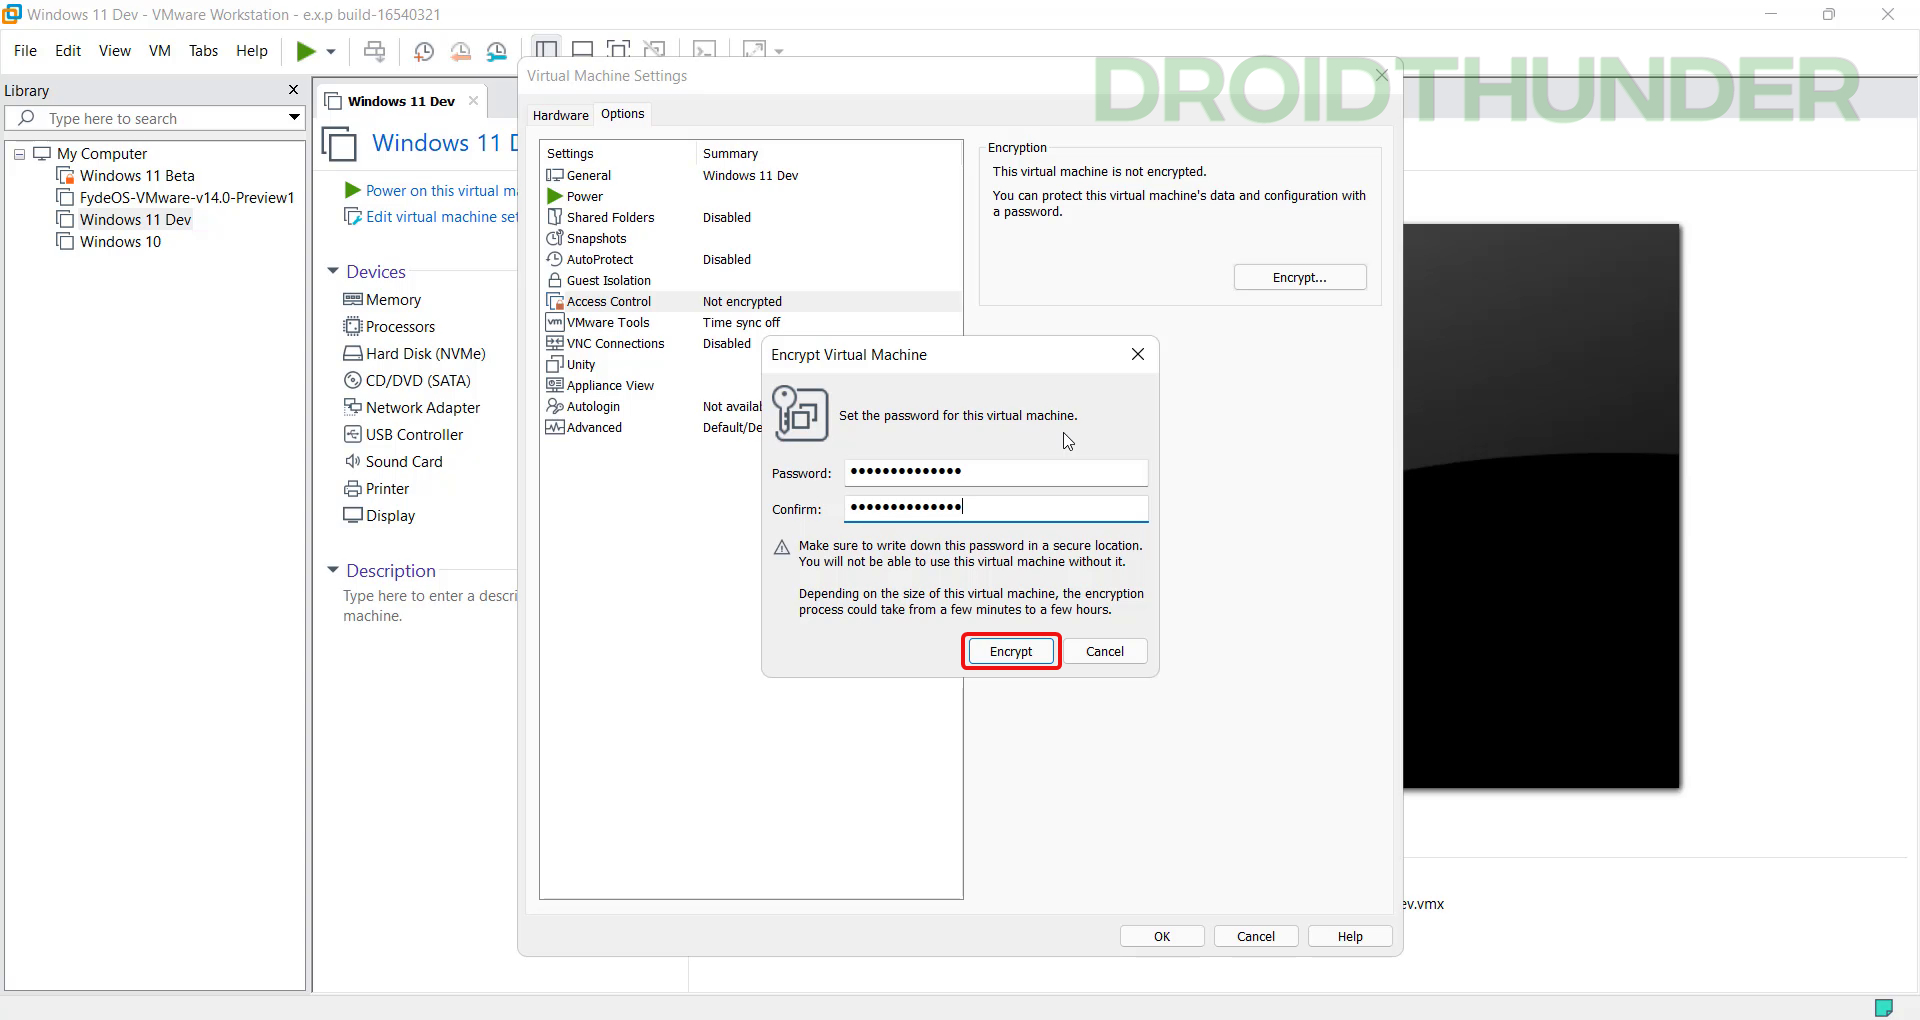Image resolution: width=1920 pixels, height=1020 pixels.
Task: Click Memory device entry
Action: coord(382,300)
